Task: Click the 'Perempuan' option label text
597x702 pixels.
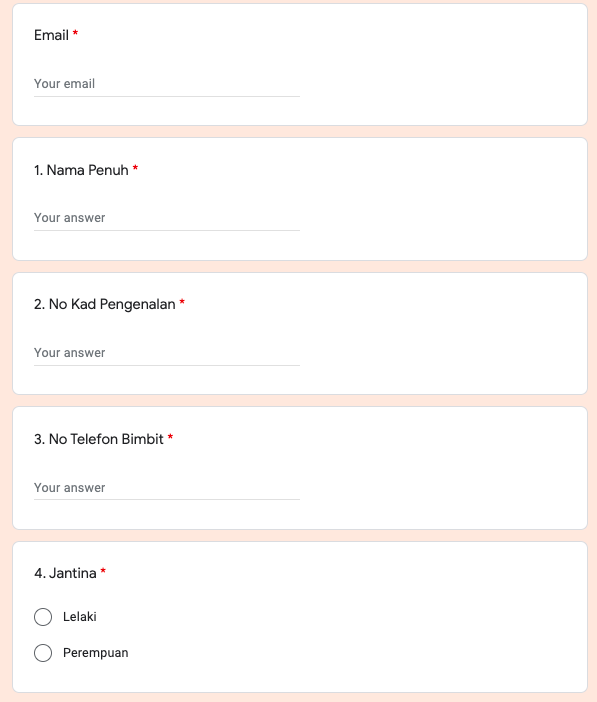Action: tap(95, 653)
